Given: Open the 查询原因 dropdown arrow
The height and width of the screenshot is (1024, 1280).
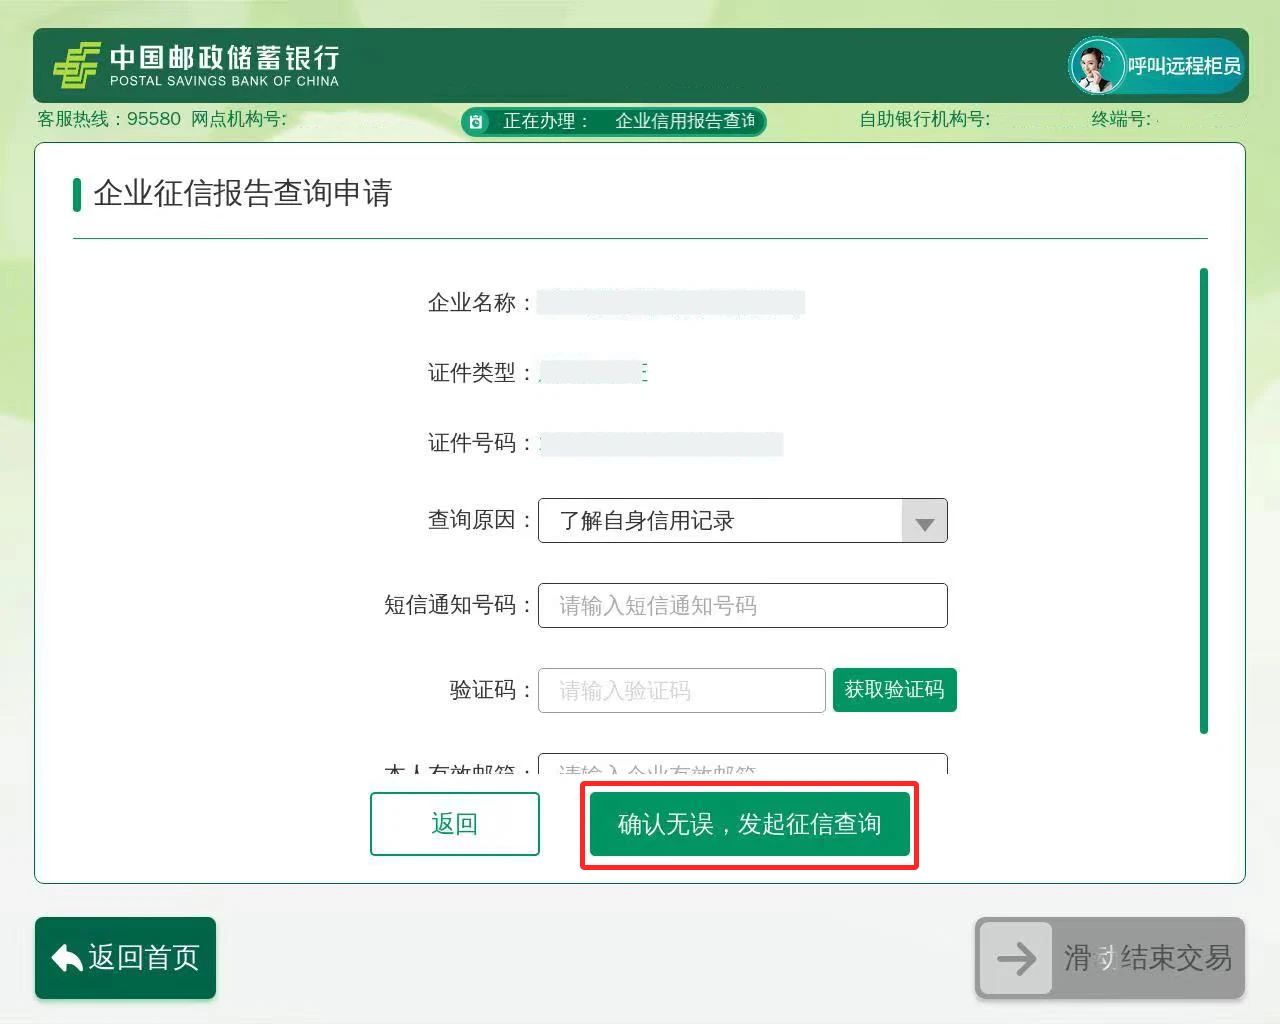Looking at the screenshot, I should point(924,521).
